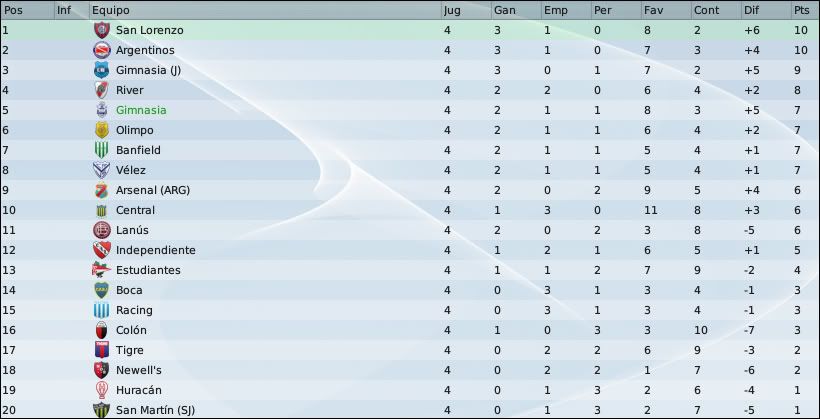Click the Tigre club crest
This screenshot has width=820, height=419.
click(x=101, y=350)
